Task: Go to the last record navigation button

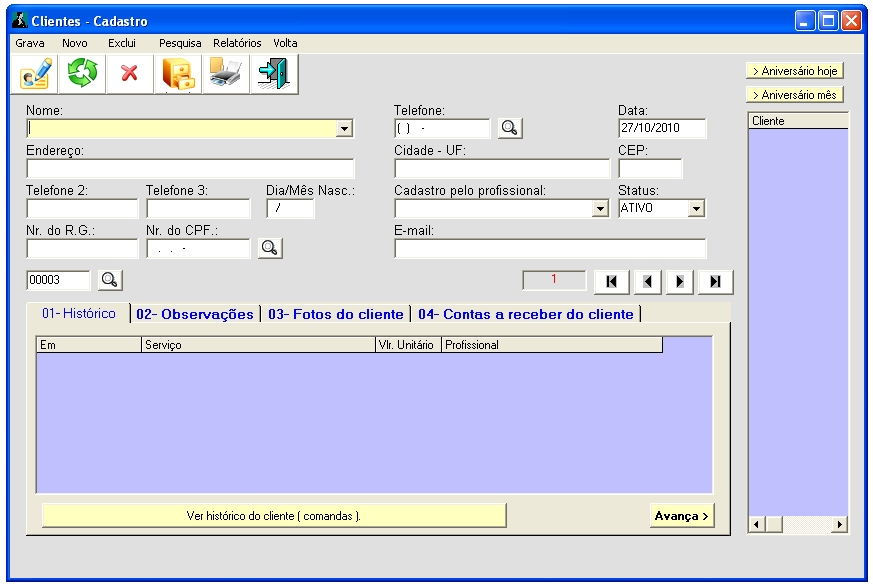Action: [x=715, y=282]
